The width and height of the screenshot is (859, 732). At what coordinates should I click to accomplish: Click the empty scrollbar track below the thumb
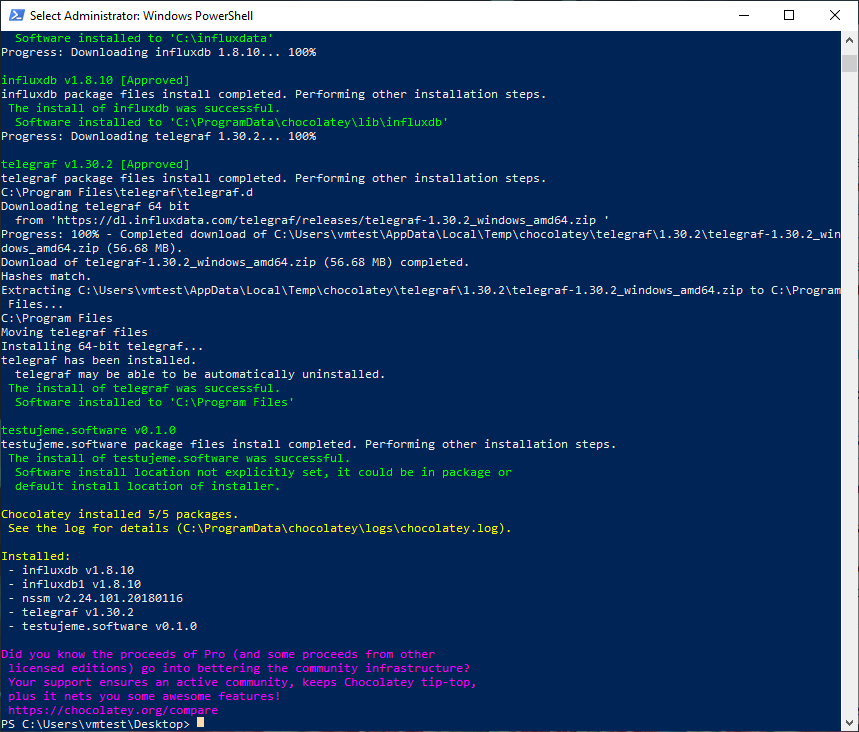point(850,400)
